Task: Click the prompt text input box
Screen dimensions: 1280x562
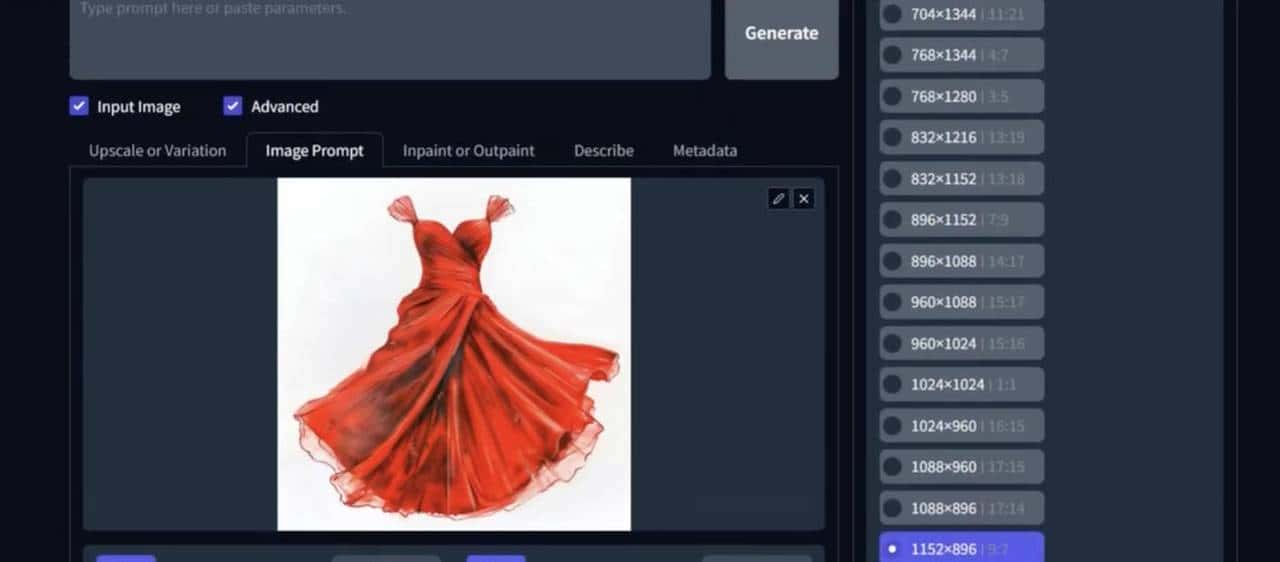Action: [x=390, y=35]
